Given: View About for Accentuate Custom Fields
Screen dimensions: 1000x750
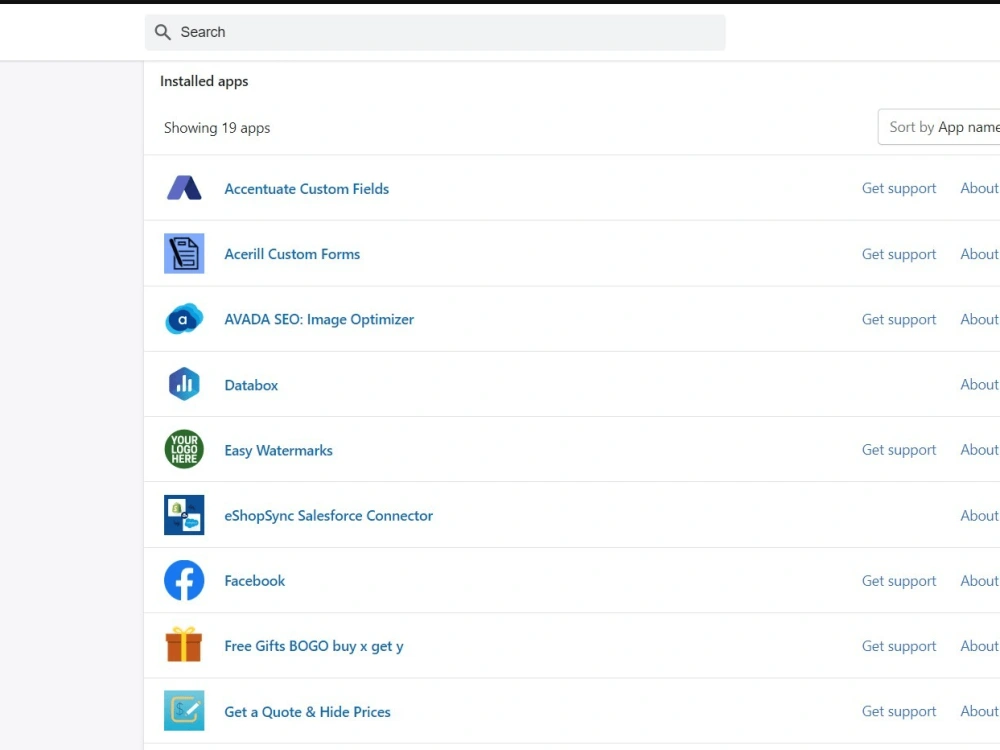Looking at the screenshot, I should click(x=979, y=188).
